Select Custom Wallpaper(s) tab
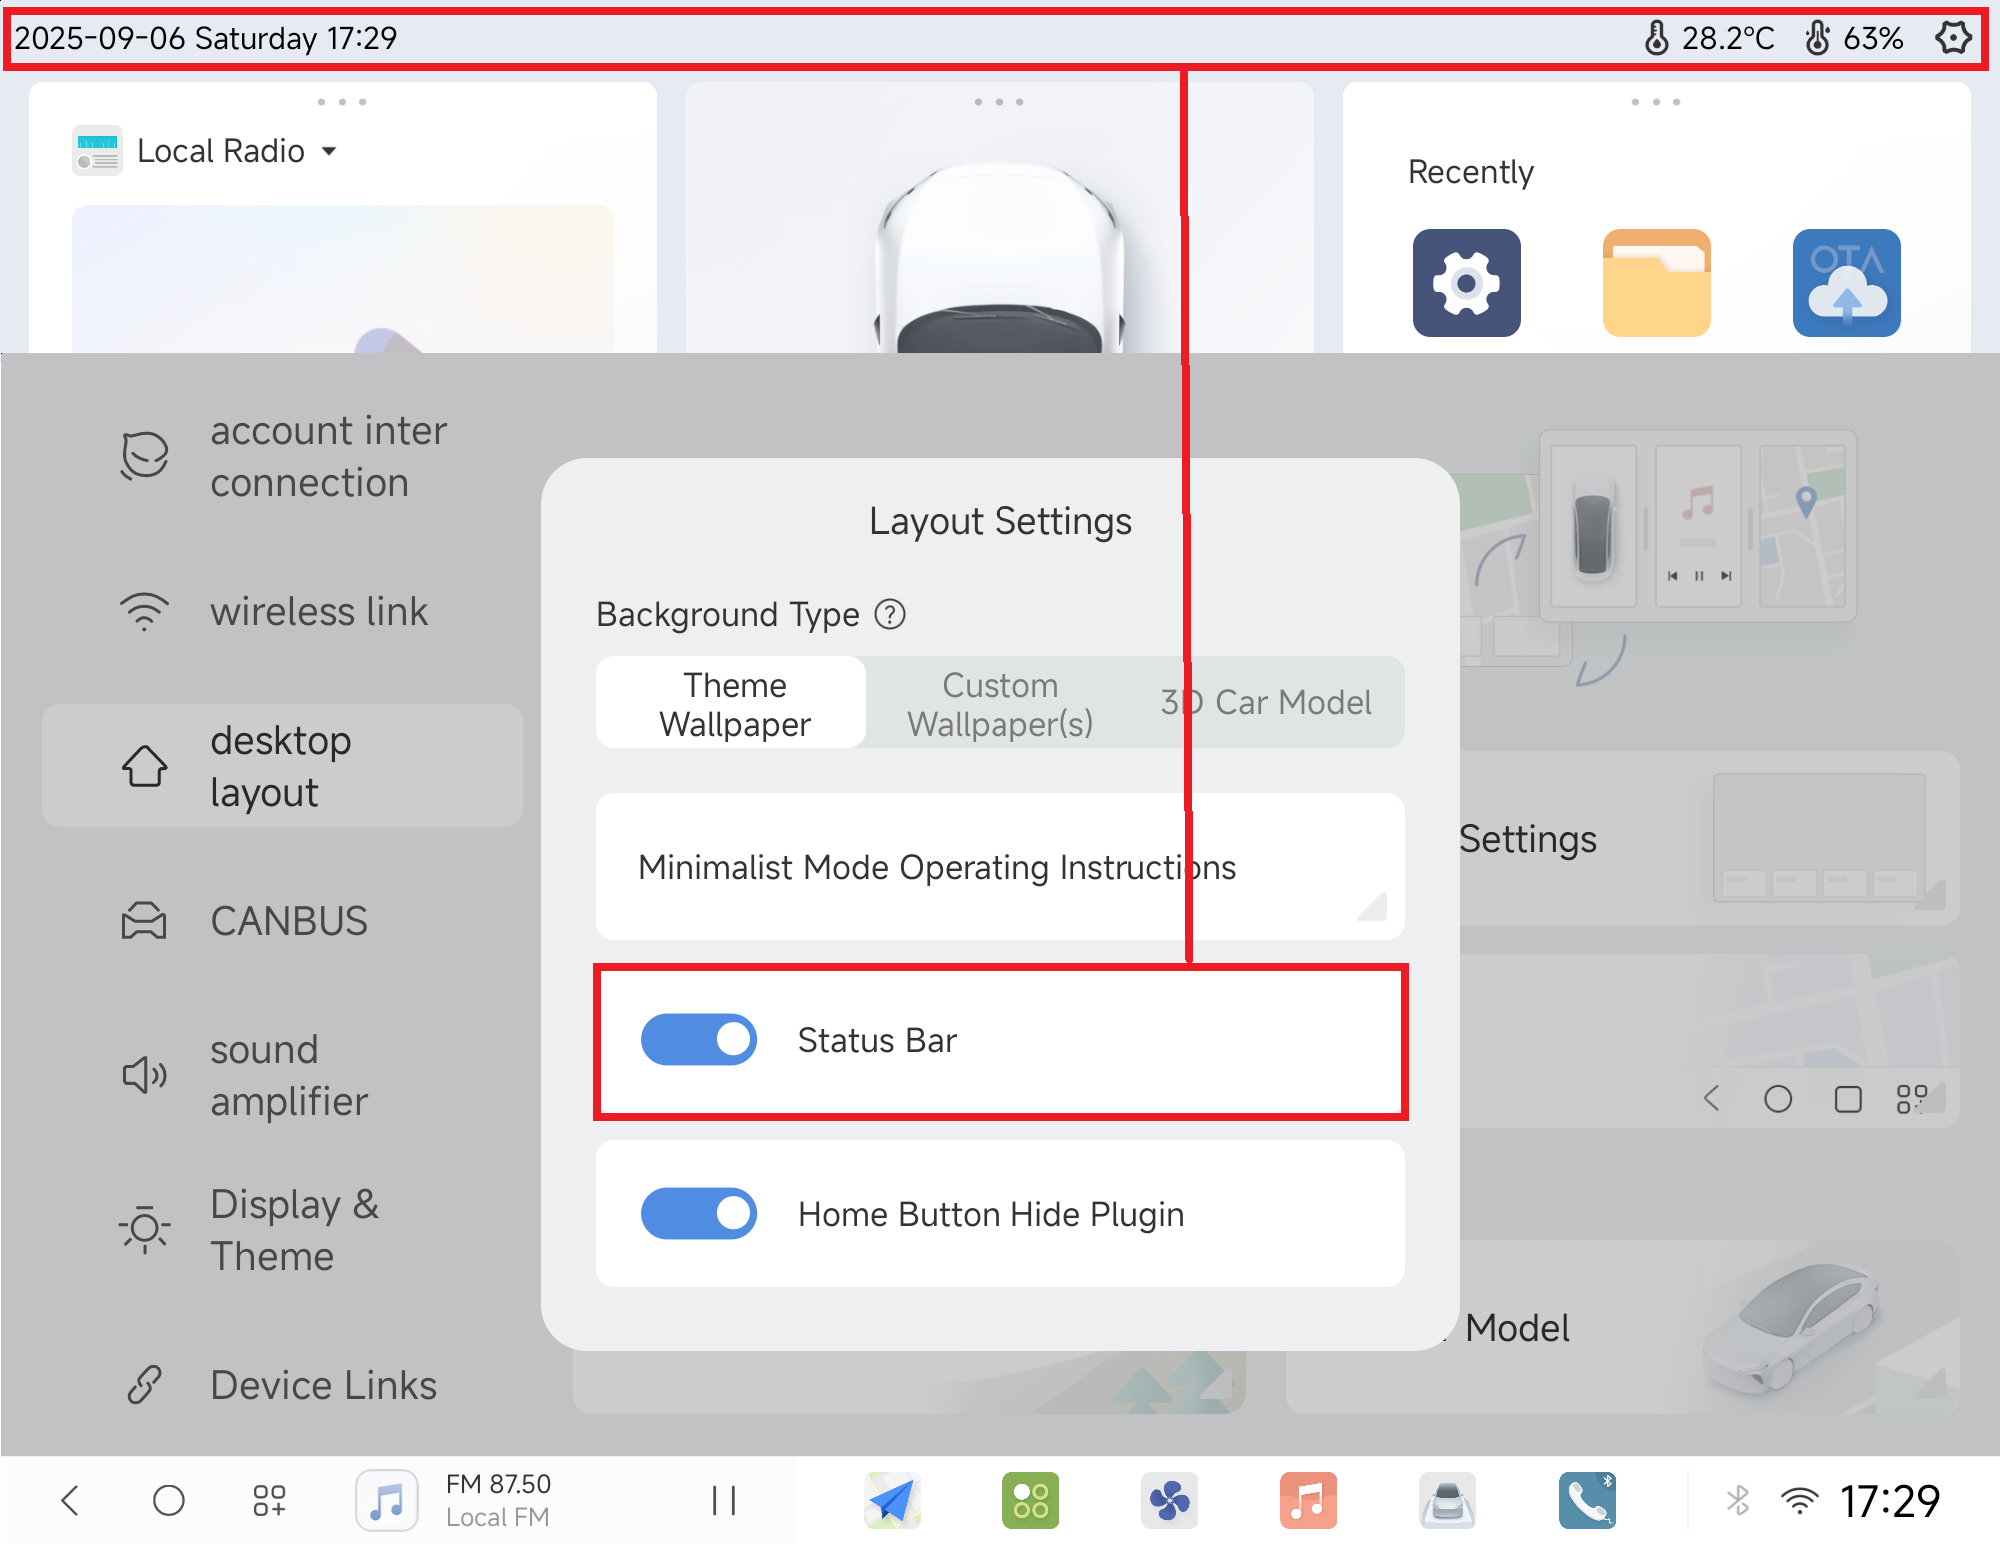Viewport: 2000px width, 1544px height. point(1000,703)
